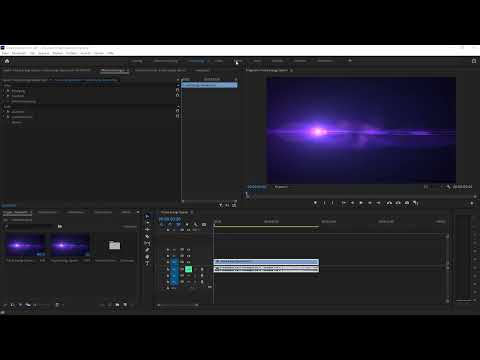Image resolution: width=480 pixels, height=360 pixels.
Task: Click New Bin in Project panel
Action: click(x=117, y=305)
